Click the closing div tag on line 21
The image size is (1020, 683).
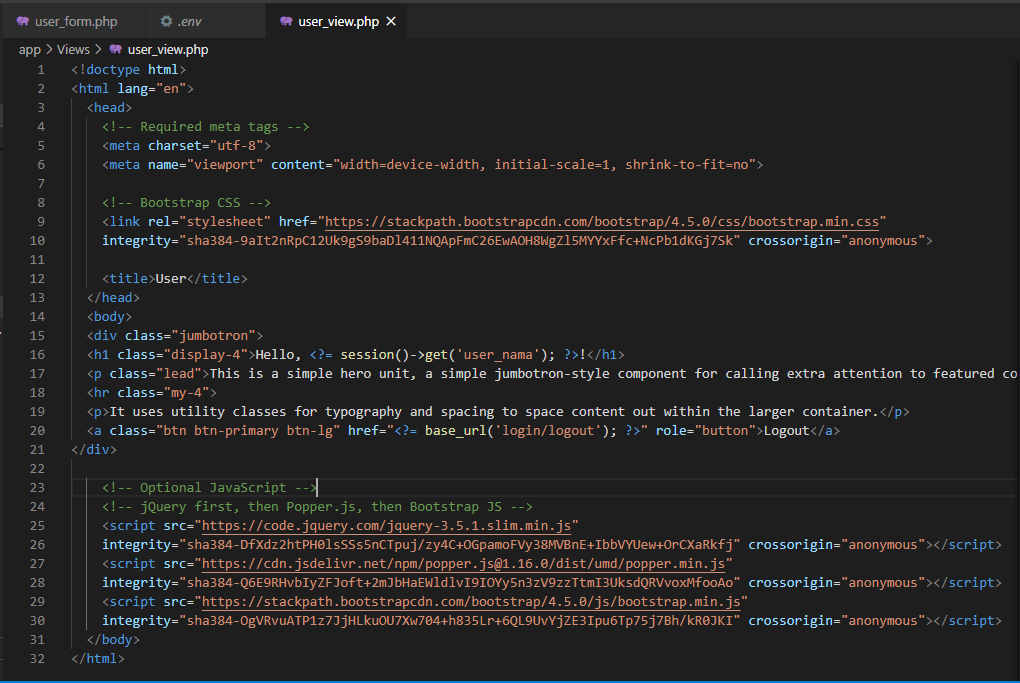click(94, 449)
